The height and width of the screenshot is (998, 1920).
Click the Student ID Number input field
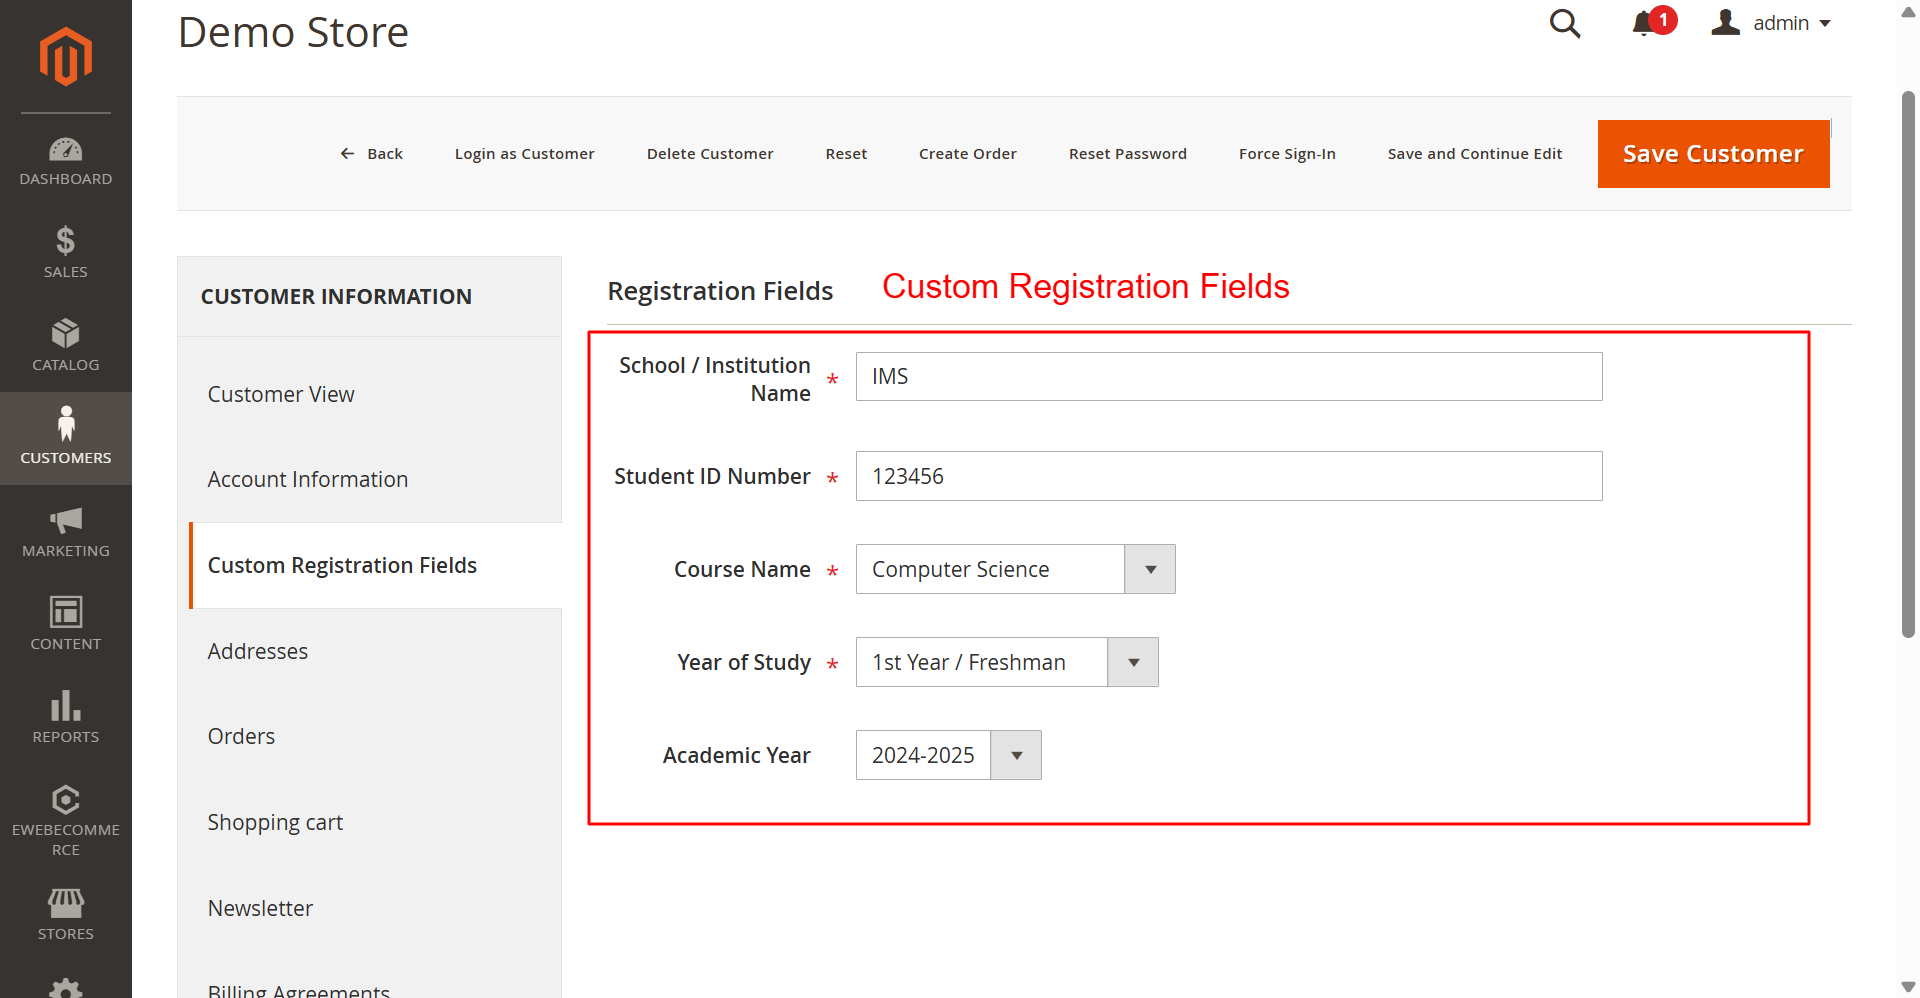coord(1229,476)
